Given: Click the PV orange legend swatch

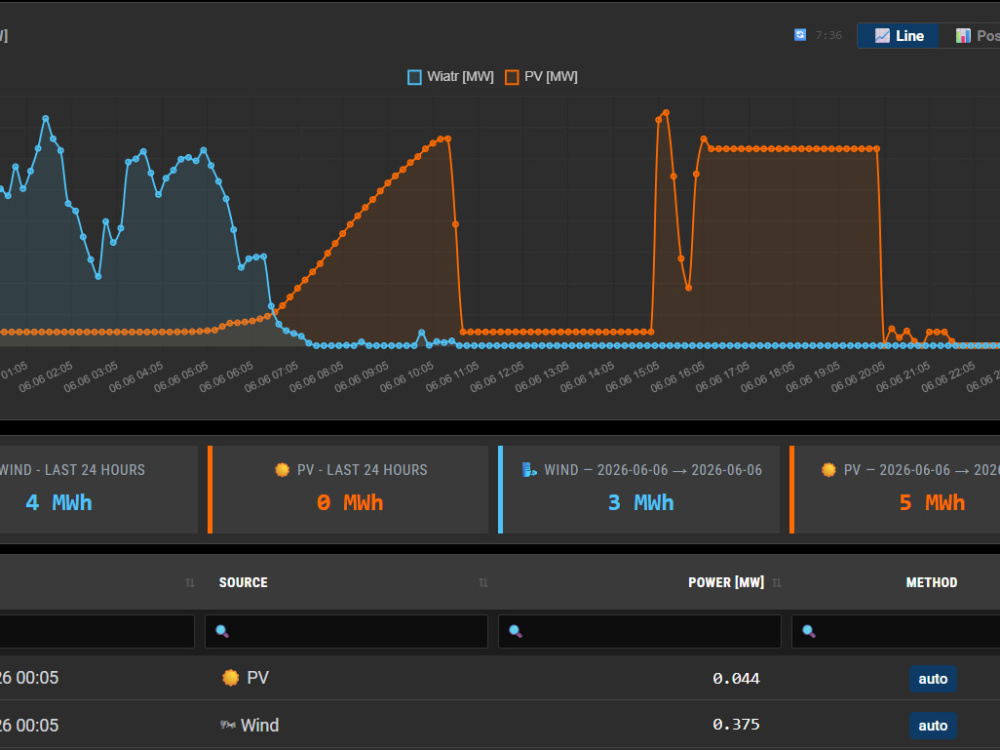Looking at the screenshot, I should pos(511,77).
